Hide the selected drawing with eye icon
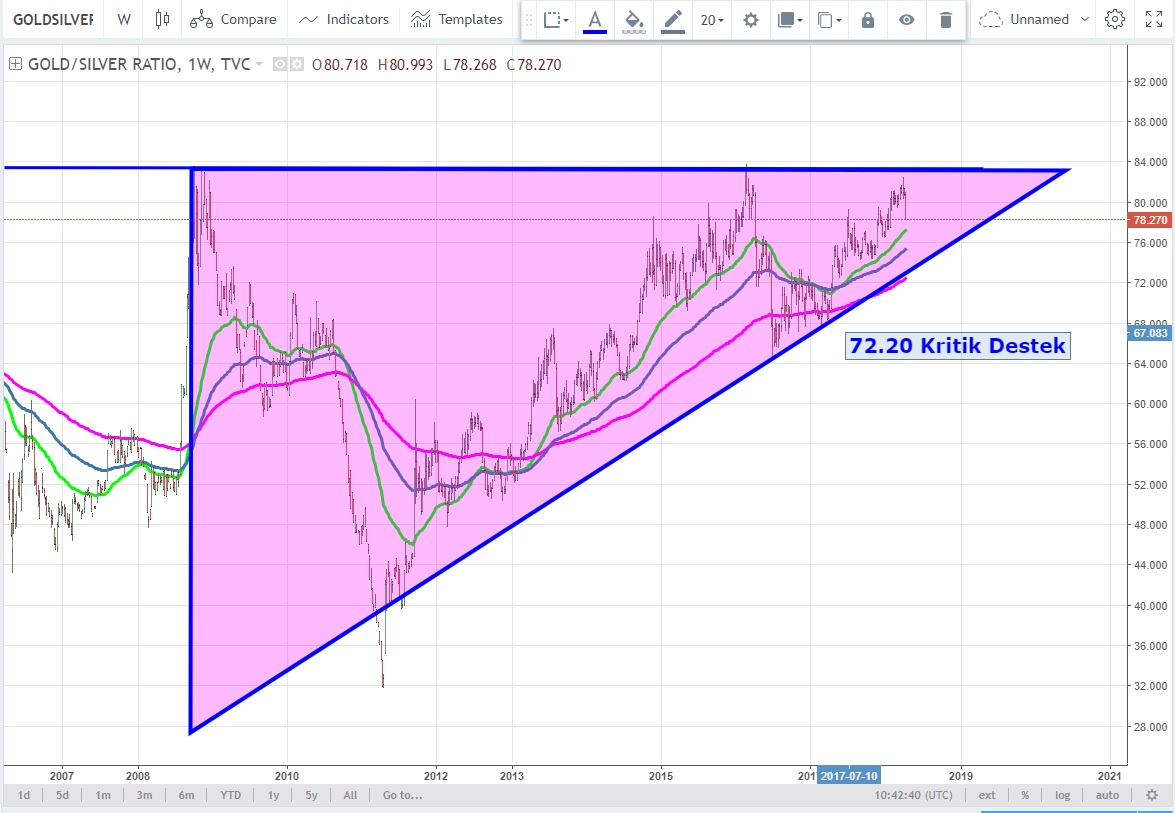Image resolution: width=1175 pixels, height=813 pixels. (906, 19)
